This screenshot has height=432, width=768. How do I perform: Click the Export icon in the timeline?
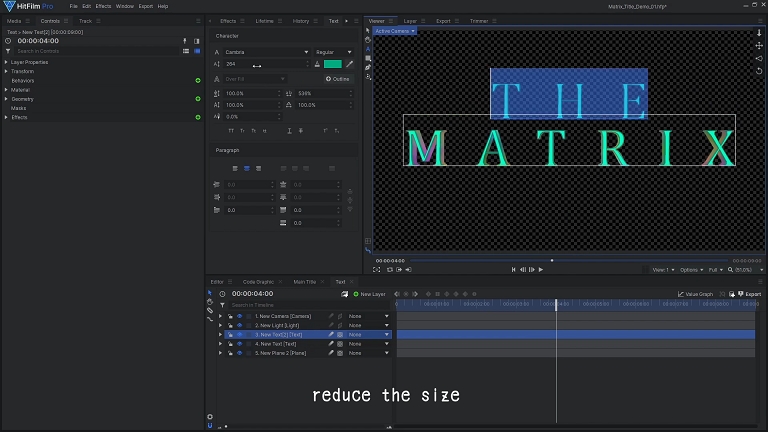tap(741, 294)
